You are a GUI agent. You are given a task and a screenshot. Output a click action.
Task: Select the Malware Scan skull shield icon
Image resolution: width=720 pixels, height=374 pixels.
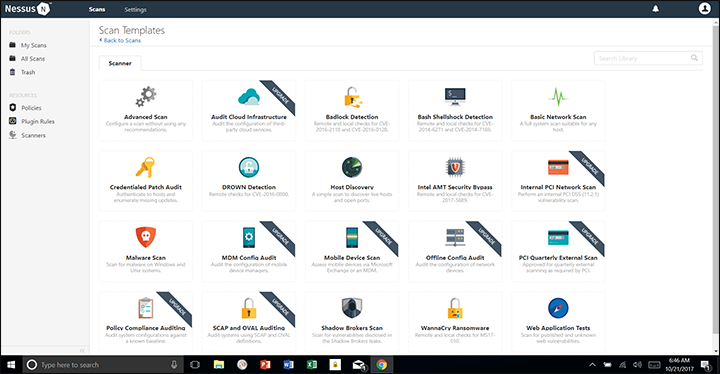146,238
